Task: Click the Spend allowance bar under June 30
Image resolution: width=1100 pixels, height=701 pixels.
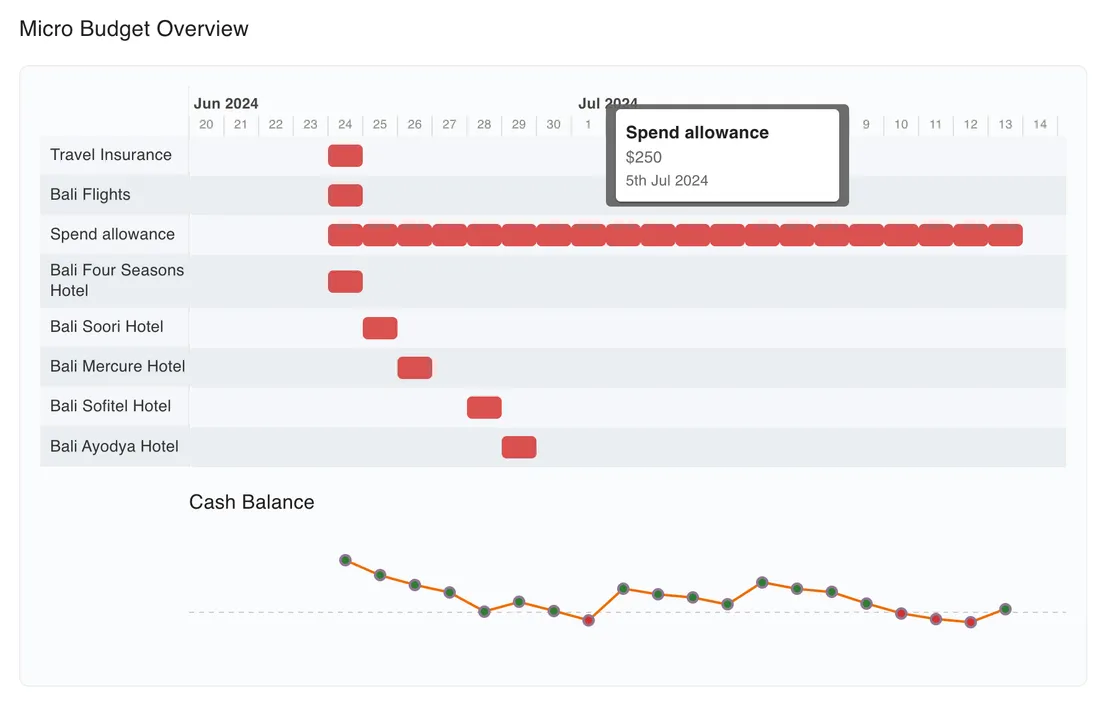Action: tap(553, 235)
